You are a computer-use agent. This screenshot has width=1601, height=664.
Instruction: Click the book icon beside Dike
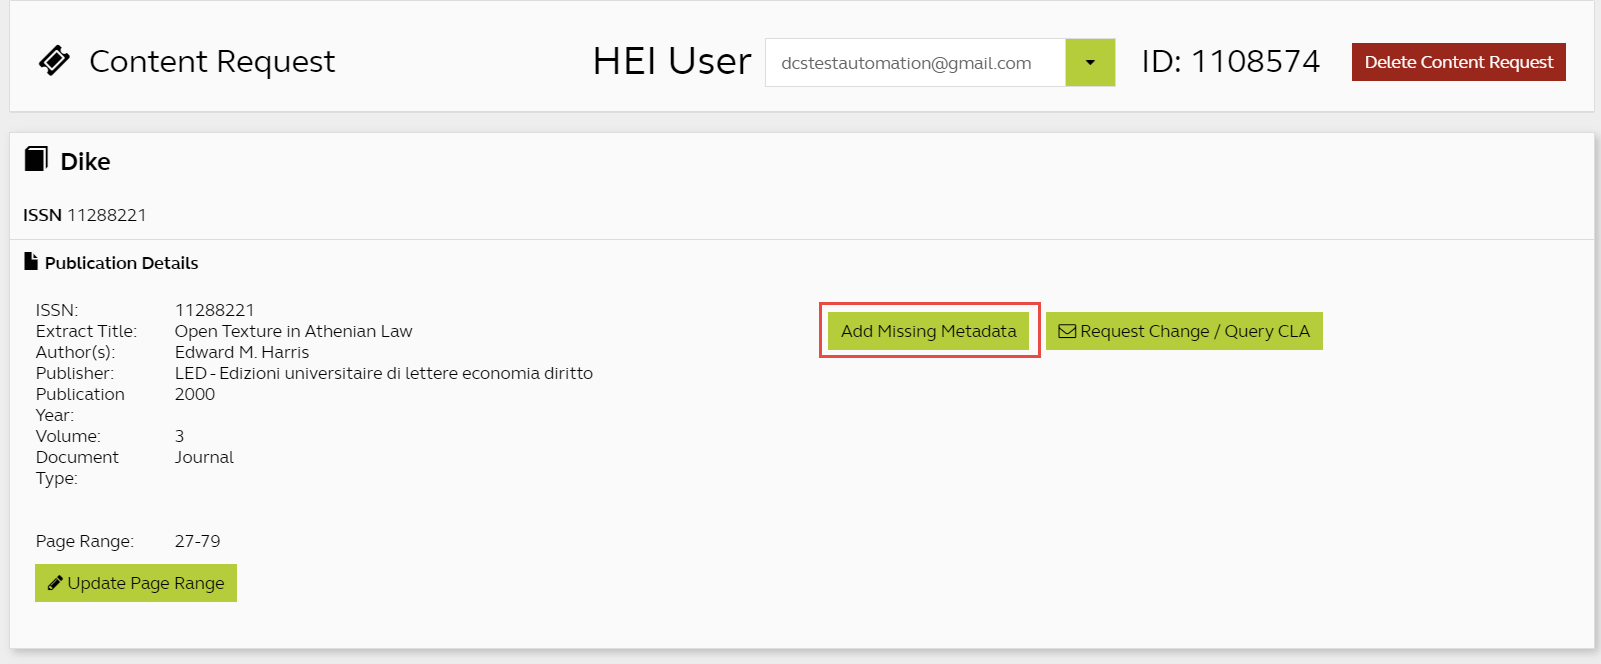pyautogui.click(x=36, y=159)
